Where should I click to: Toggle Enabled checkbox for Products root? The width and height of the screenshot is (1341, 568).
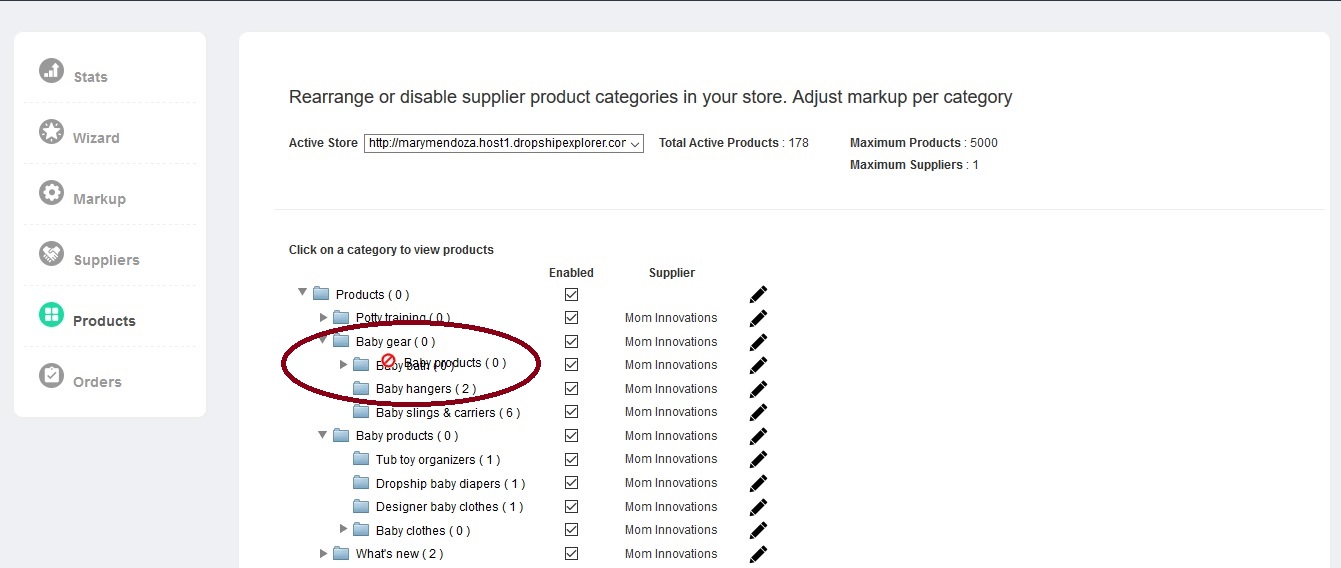571,294
